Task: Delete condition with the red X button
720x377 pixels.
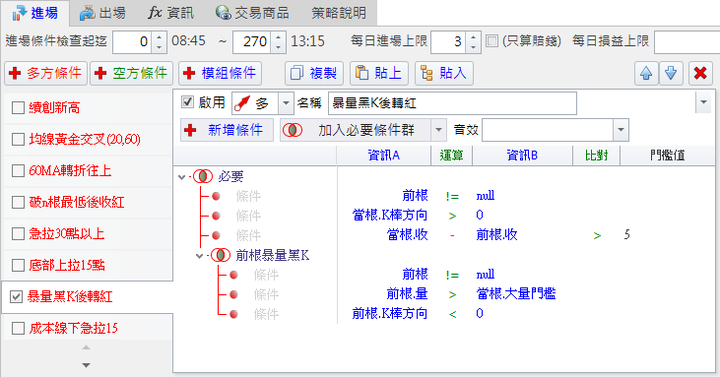Action: [x=700, y=73]
